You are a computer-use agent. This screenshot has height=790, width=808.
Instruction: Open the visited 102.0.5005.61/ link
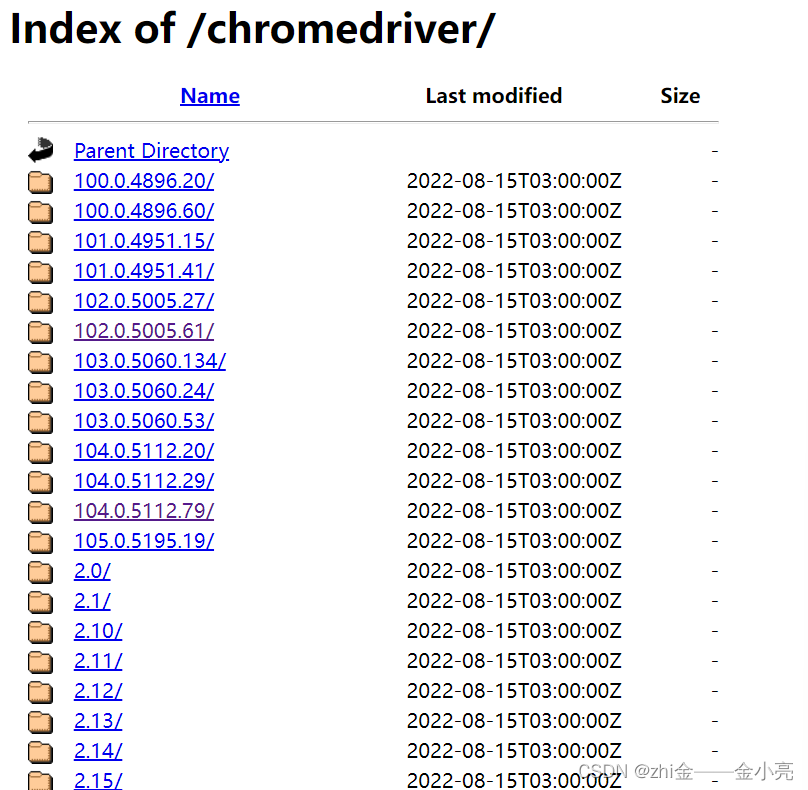(144, 331)
